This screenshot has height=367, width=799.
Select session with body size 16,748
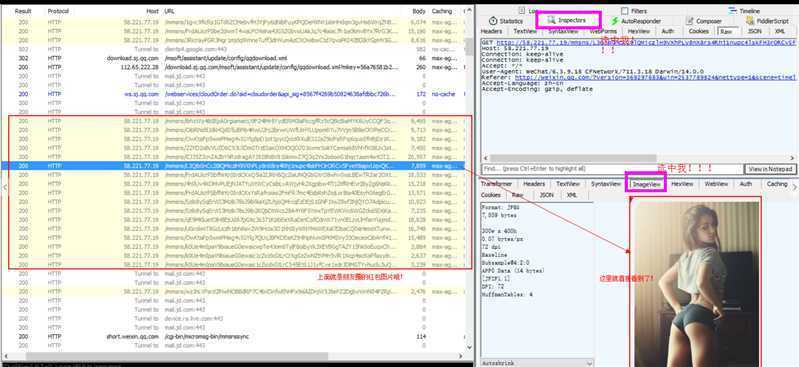coord(234,229)
